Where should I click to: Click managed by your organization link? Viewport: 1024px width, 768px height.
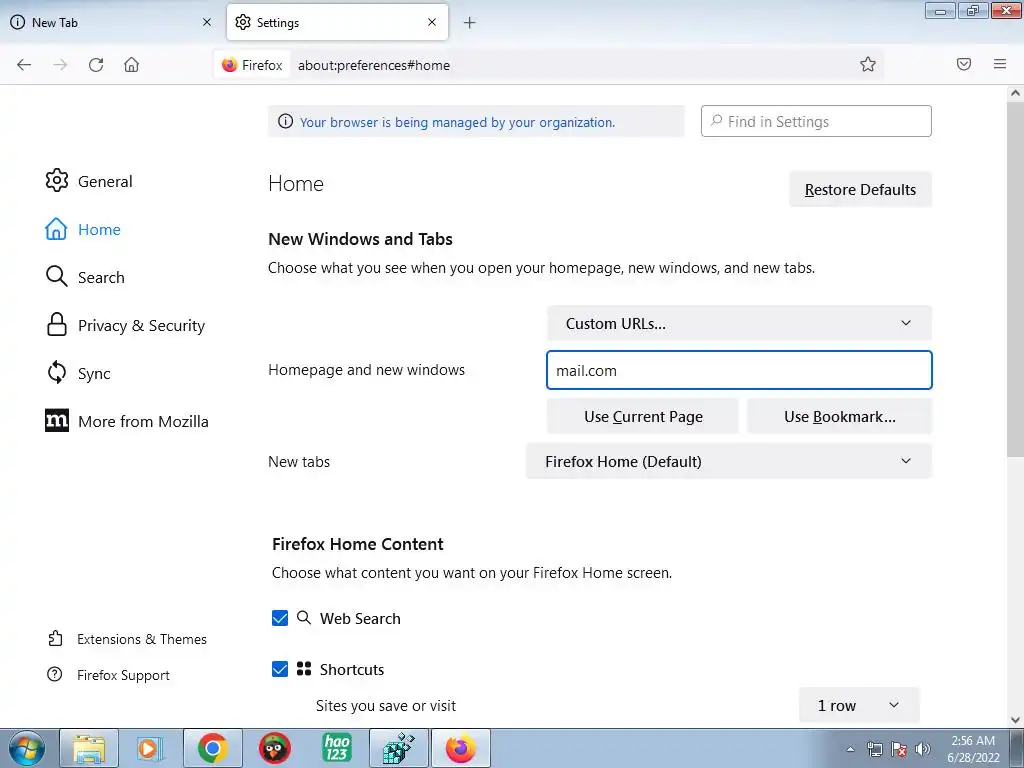point(457,122)
